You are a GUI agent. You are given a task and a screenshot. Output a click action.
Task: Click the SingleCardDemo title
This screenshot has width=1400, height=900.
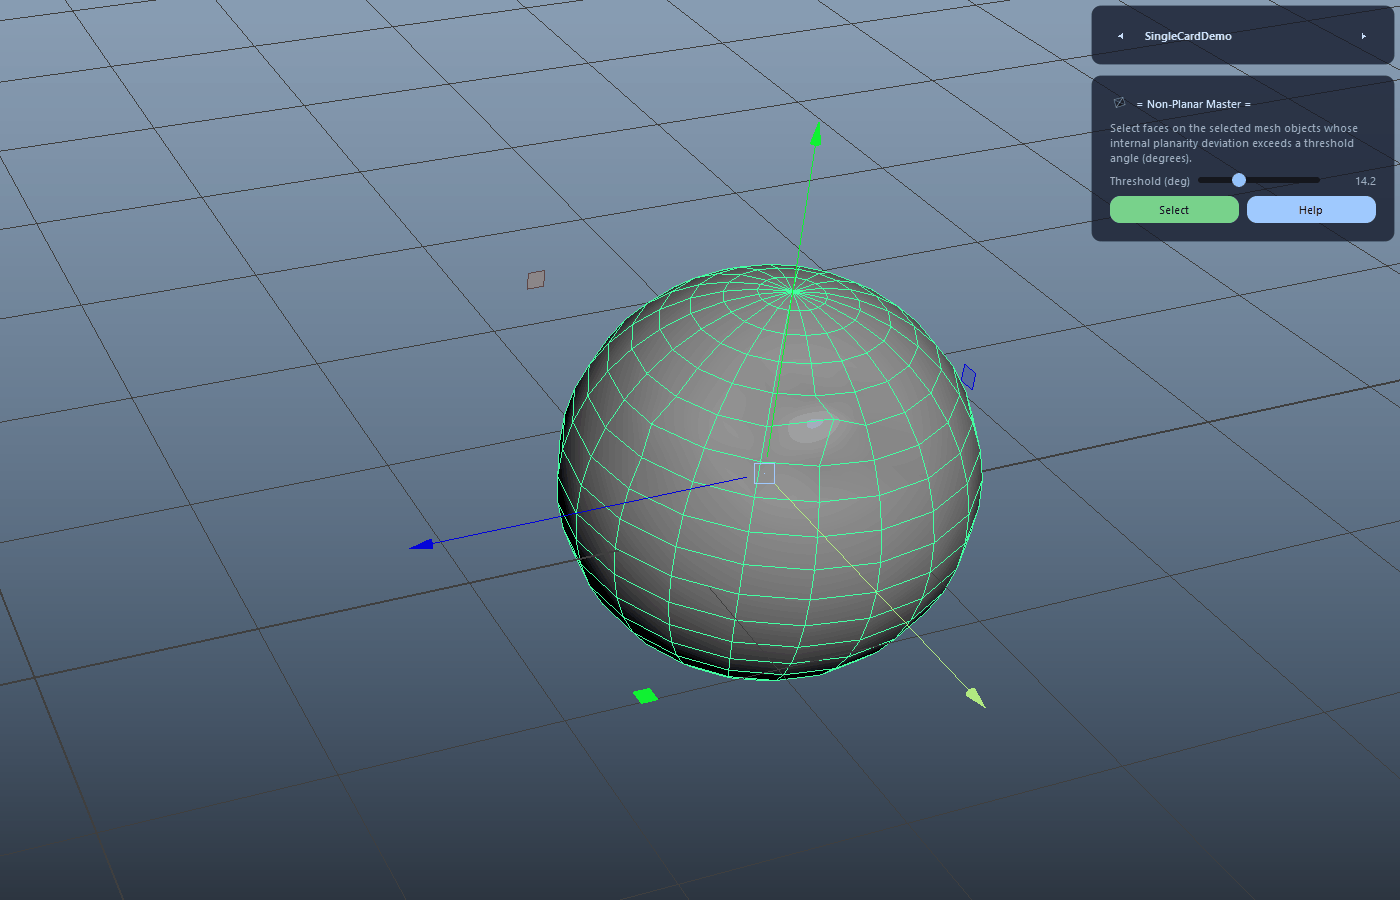point(1188,36)
